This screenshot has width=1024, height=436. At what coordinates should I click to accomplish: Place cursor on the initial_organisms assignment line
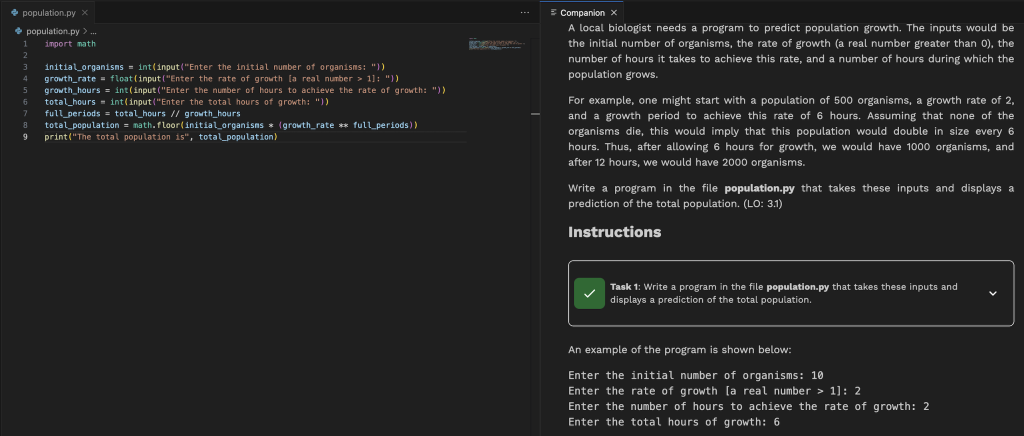click(200, 67)
